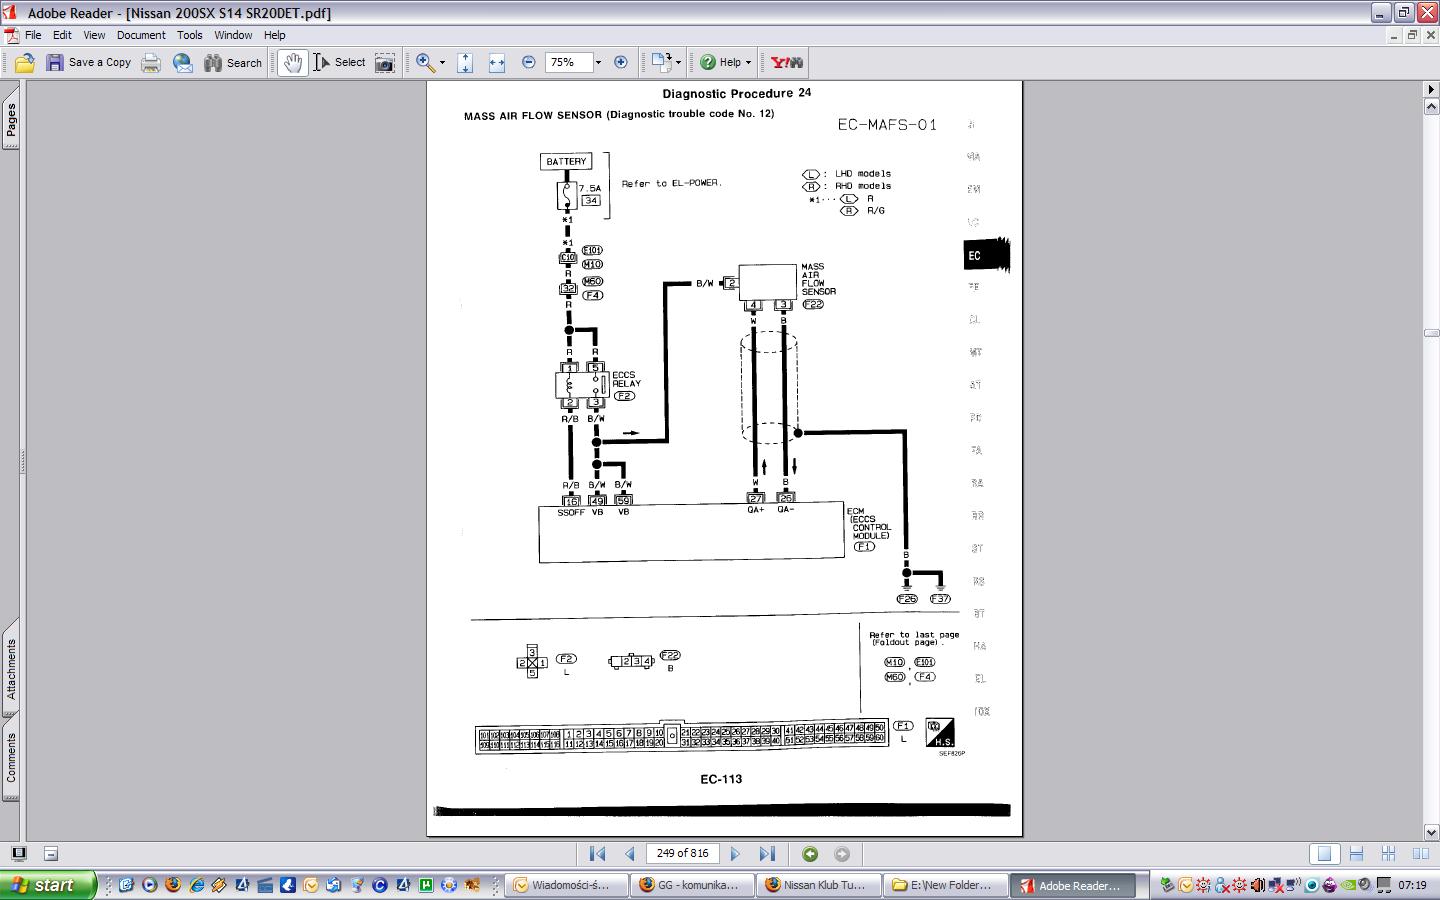Click the Fit Page height icon
Viewport: 1440px width, 900px height.
pos(465,62)
